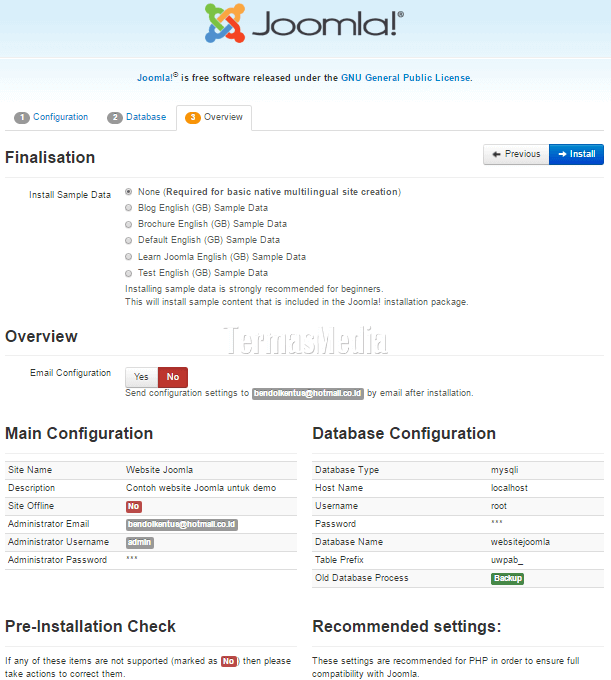Click the localhost host name value

[x=509, y=488]
